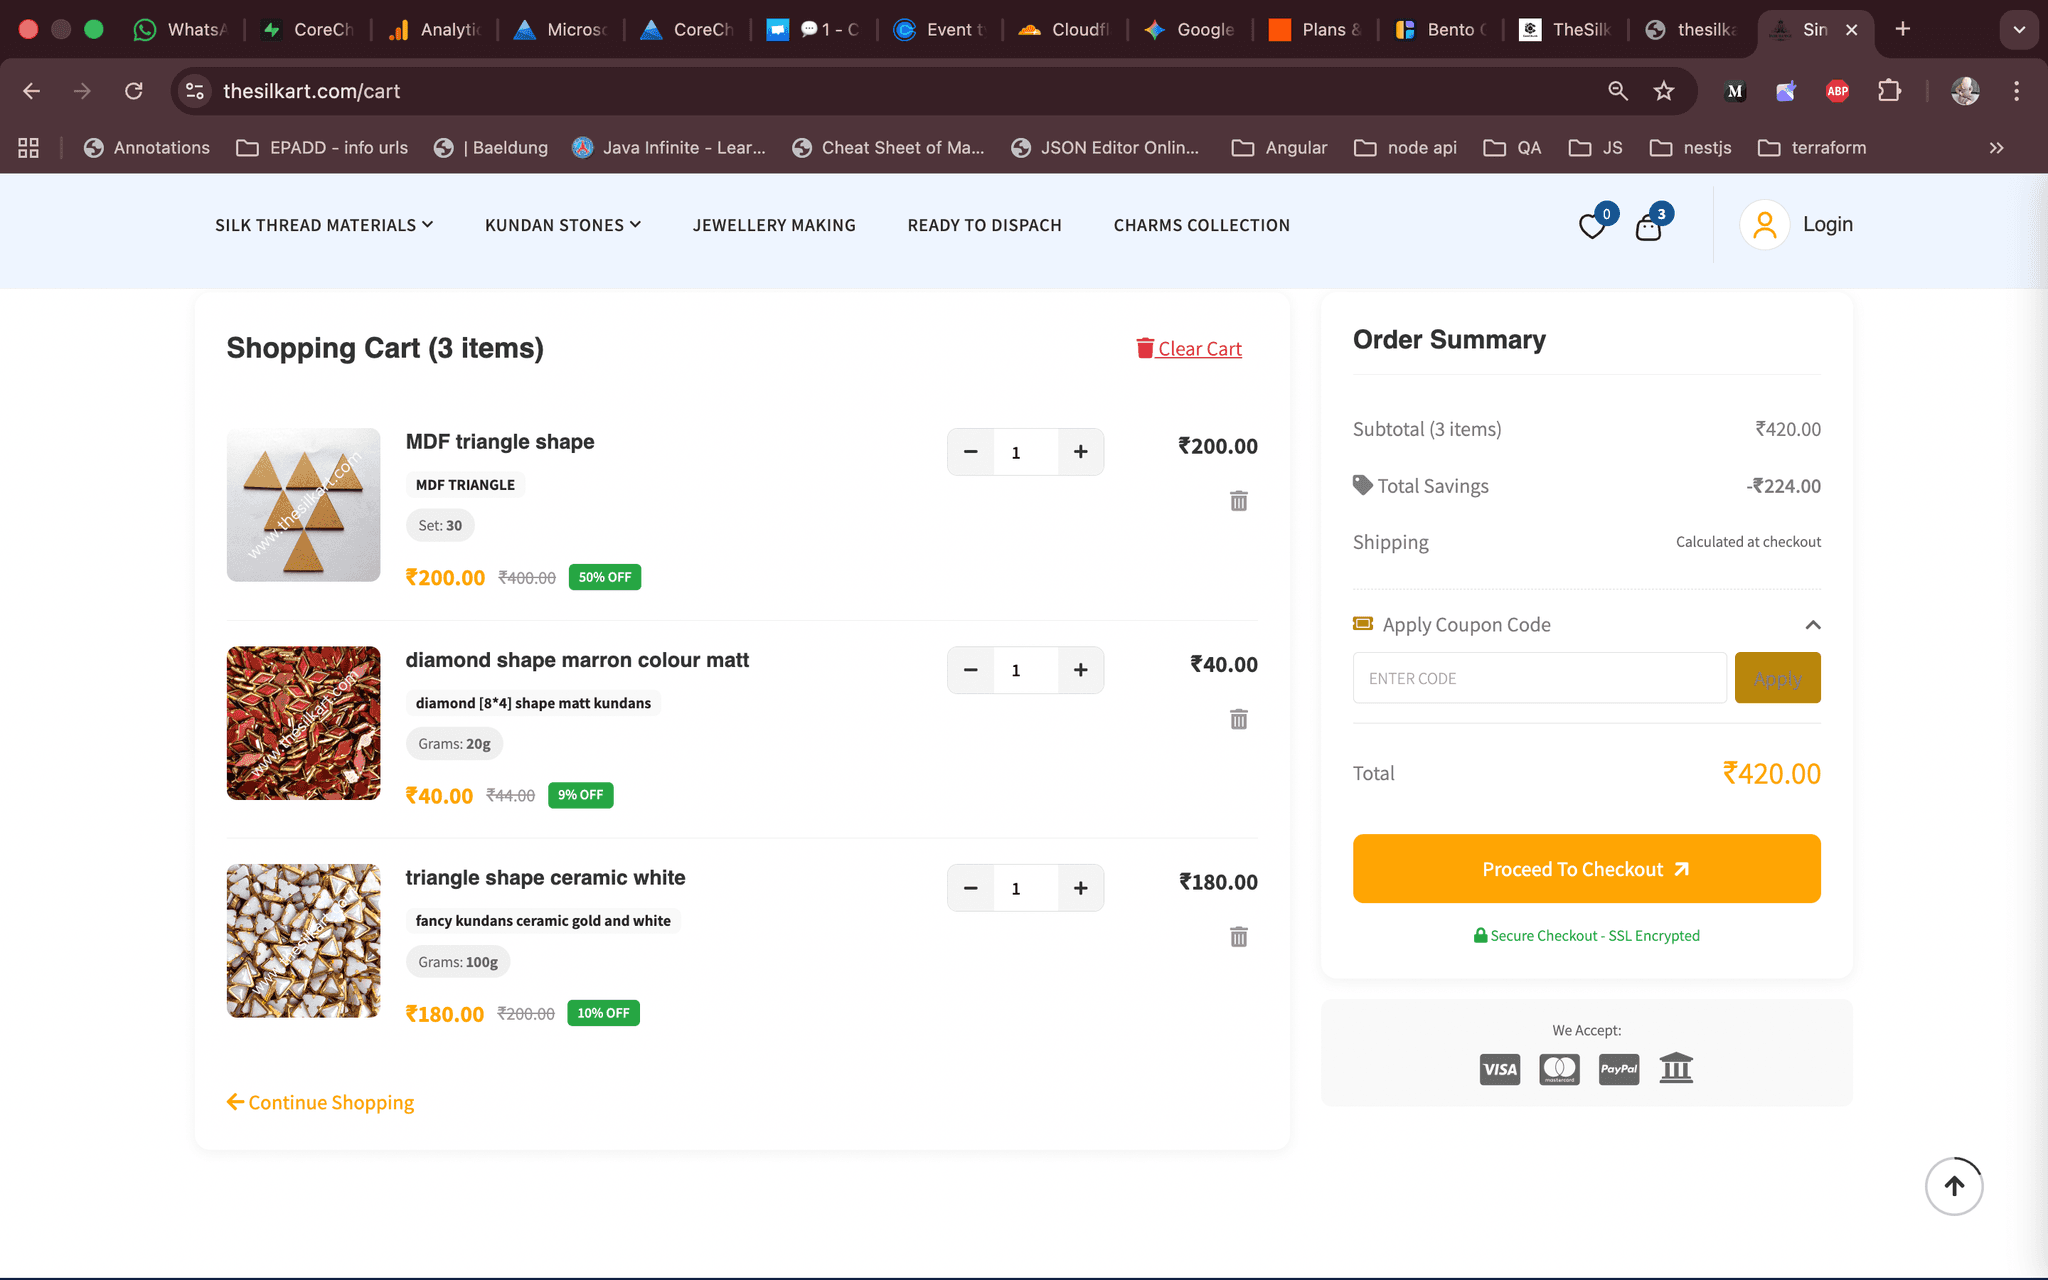Image resolution: width=2048 pixels, height=1280 pixels.
Task: Open the wishlist heart icon
Action: pyautogui.click(x=1592, y=227)
